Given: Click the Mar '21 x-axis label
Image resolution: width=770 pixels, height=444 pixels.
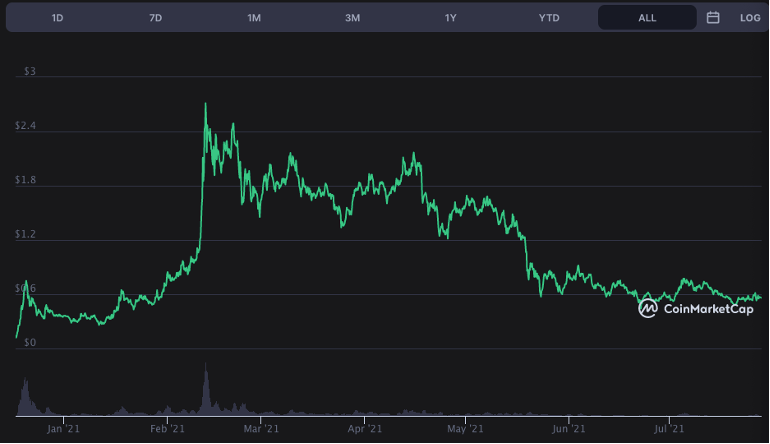Looking at the screenshot, I should pos(260,429).
